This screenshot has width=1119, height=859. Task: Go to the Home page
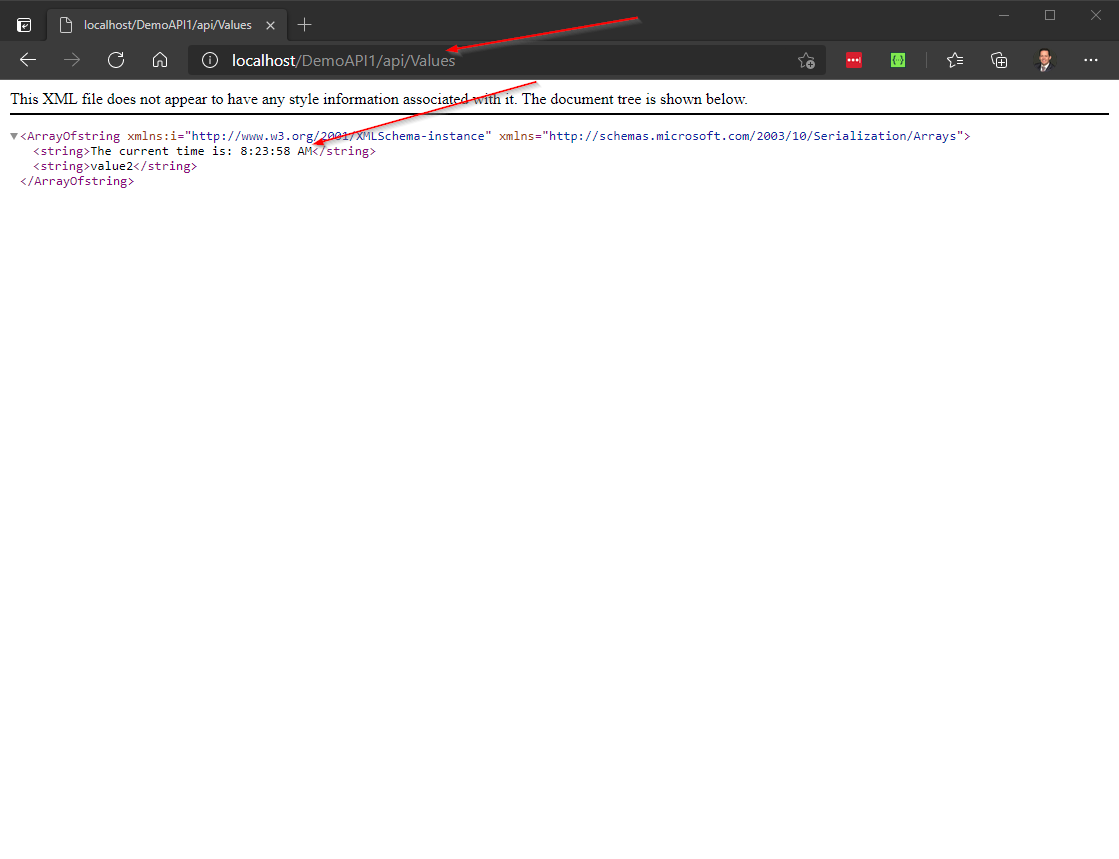click(x=160, y=60)
